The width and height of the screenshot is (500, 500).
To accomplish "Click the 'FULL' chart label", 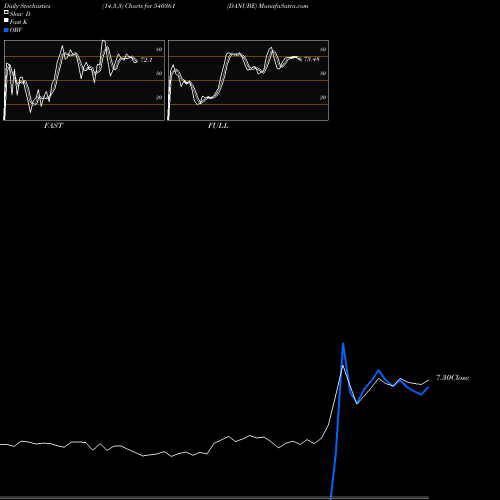I will [x=218, y=126].
